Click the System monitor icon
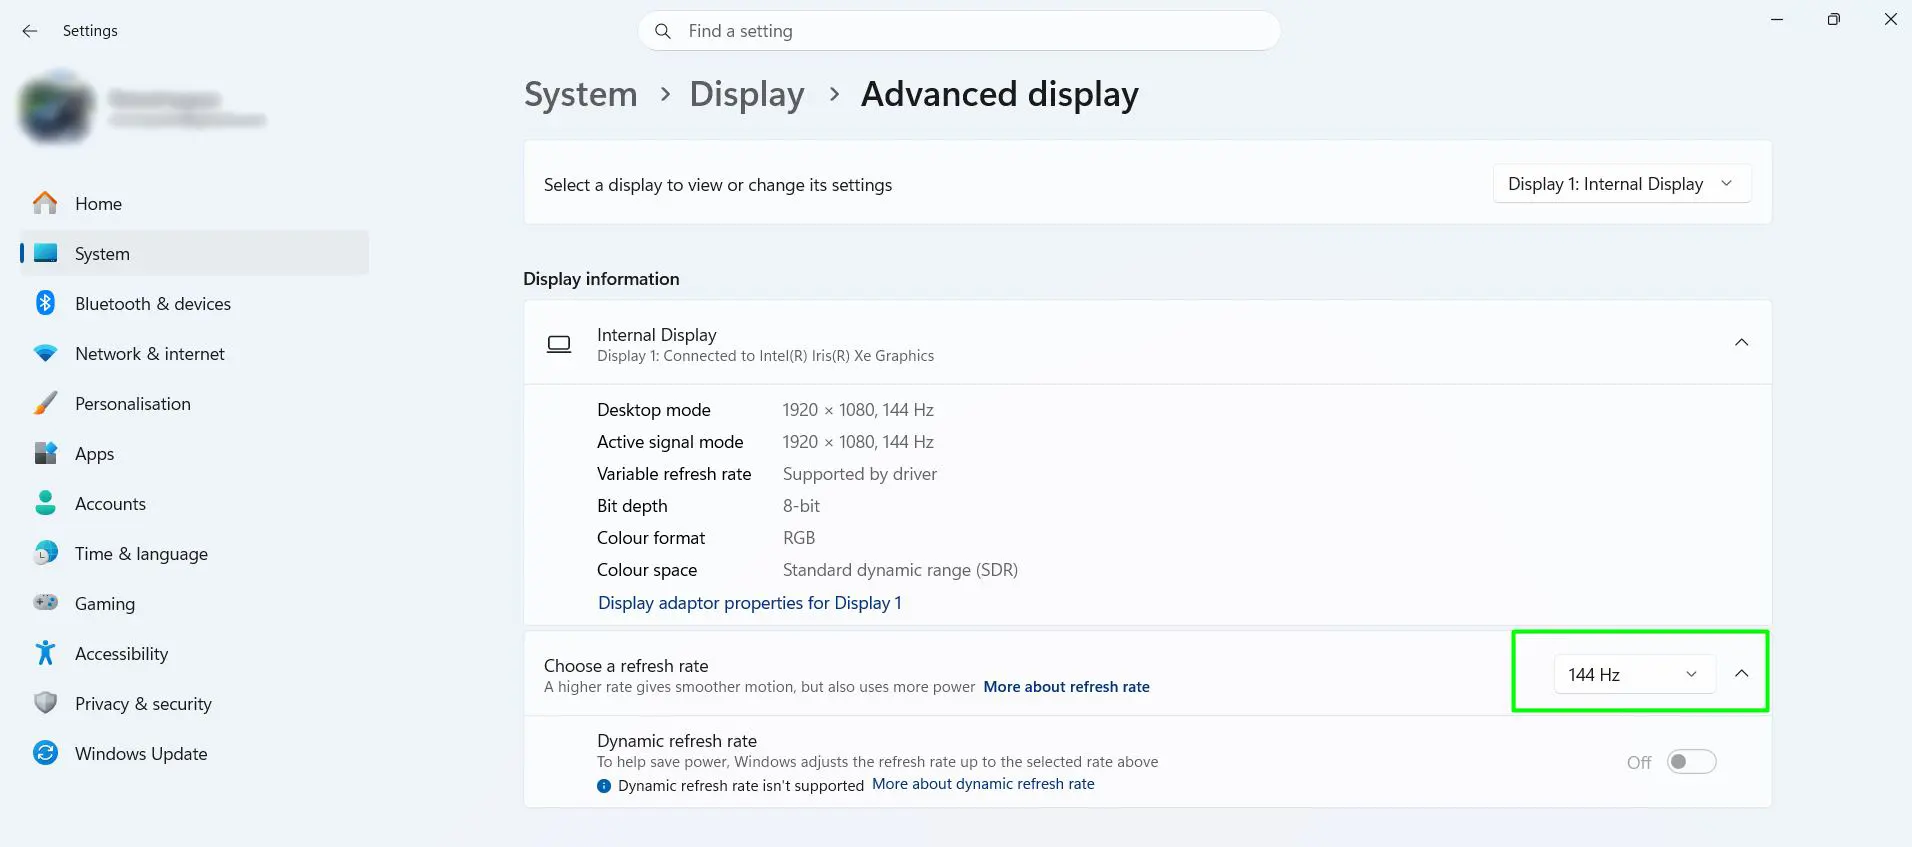The width and height of the screenshot is (1912, 847). coord(45,253)
